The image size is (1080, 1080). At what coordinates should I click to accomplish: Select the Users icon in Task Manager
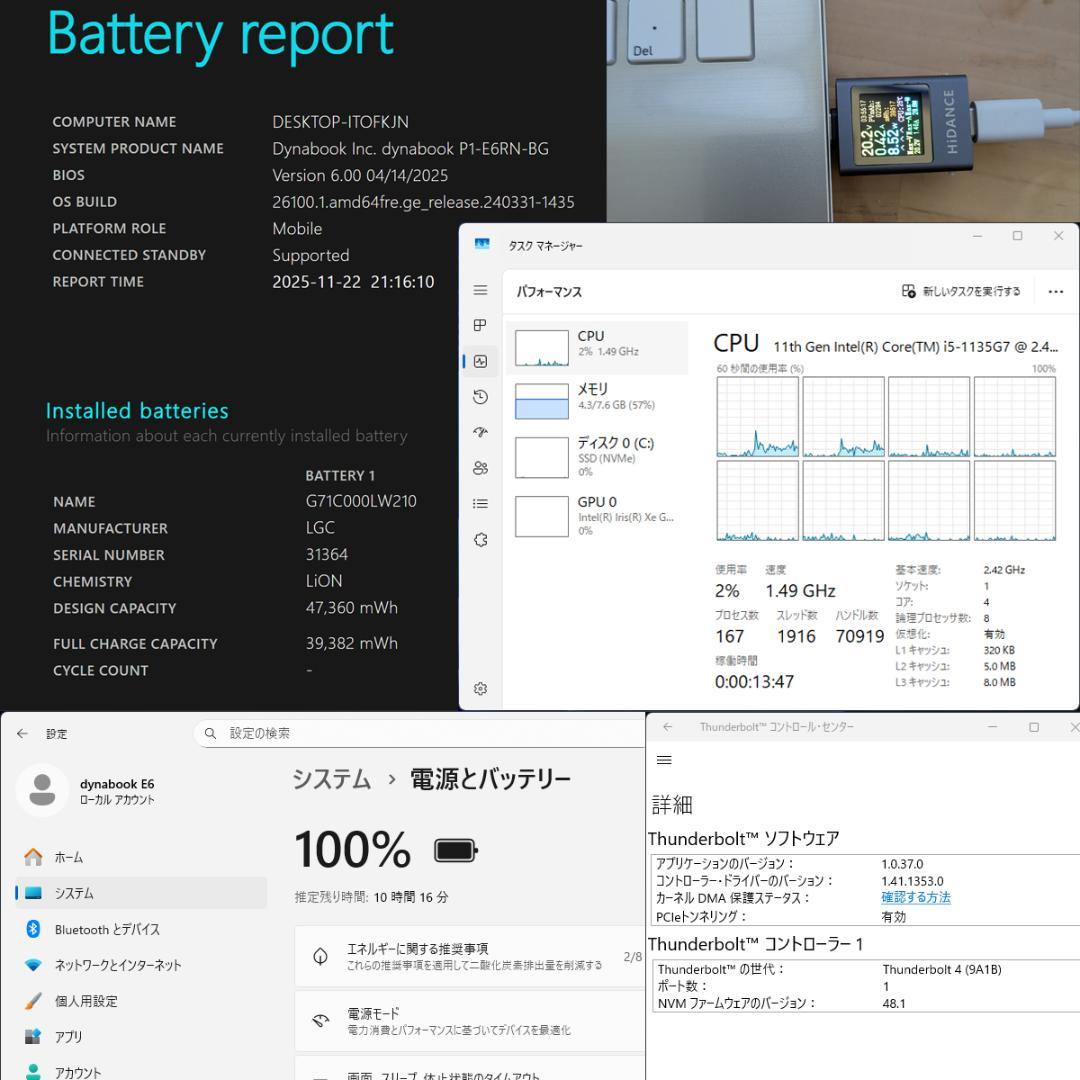pos(480,467)
